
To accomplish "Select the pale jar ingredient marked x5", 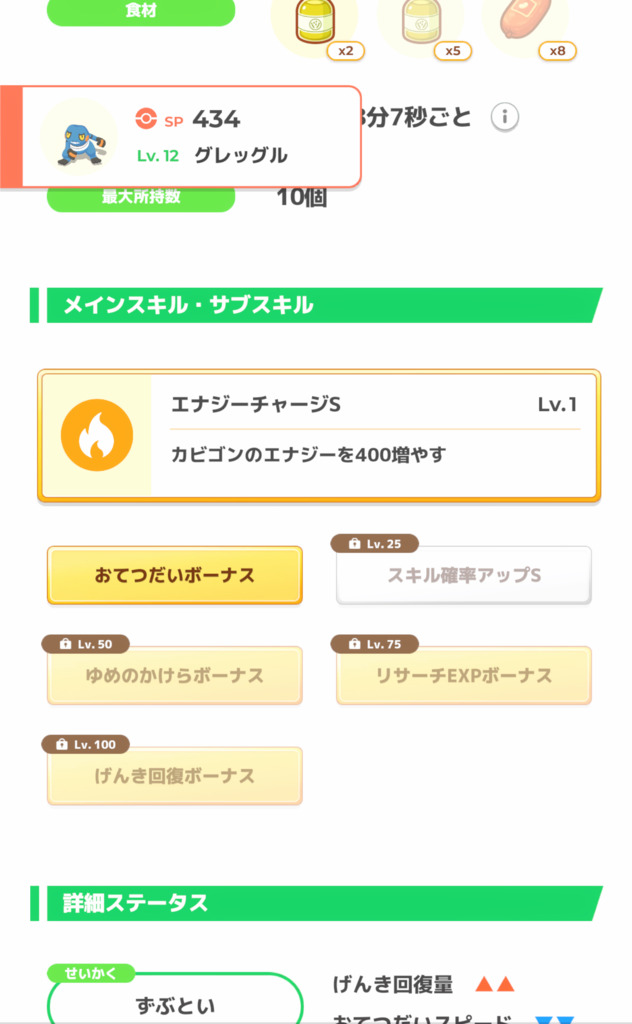I will [421, 22].
